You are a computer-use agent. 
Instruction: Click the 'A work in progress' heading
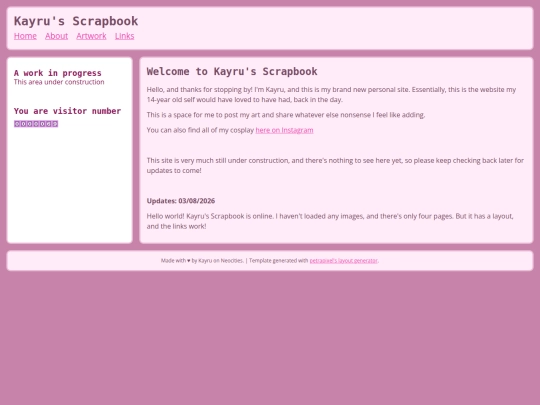point(58,73)
